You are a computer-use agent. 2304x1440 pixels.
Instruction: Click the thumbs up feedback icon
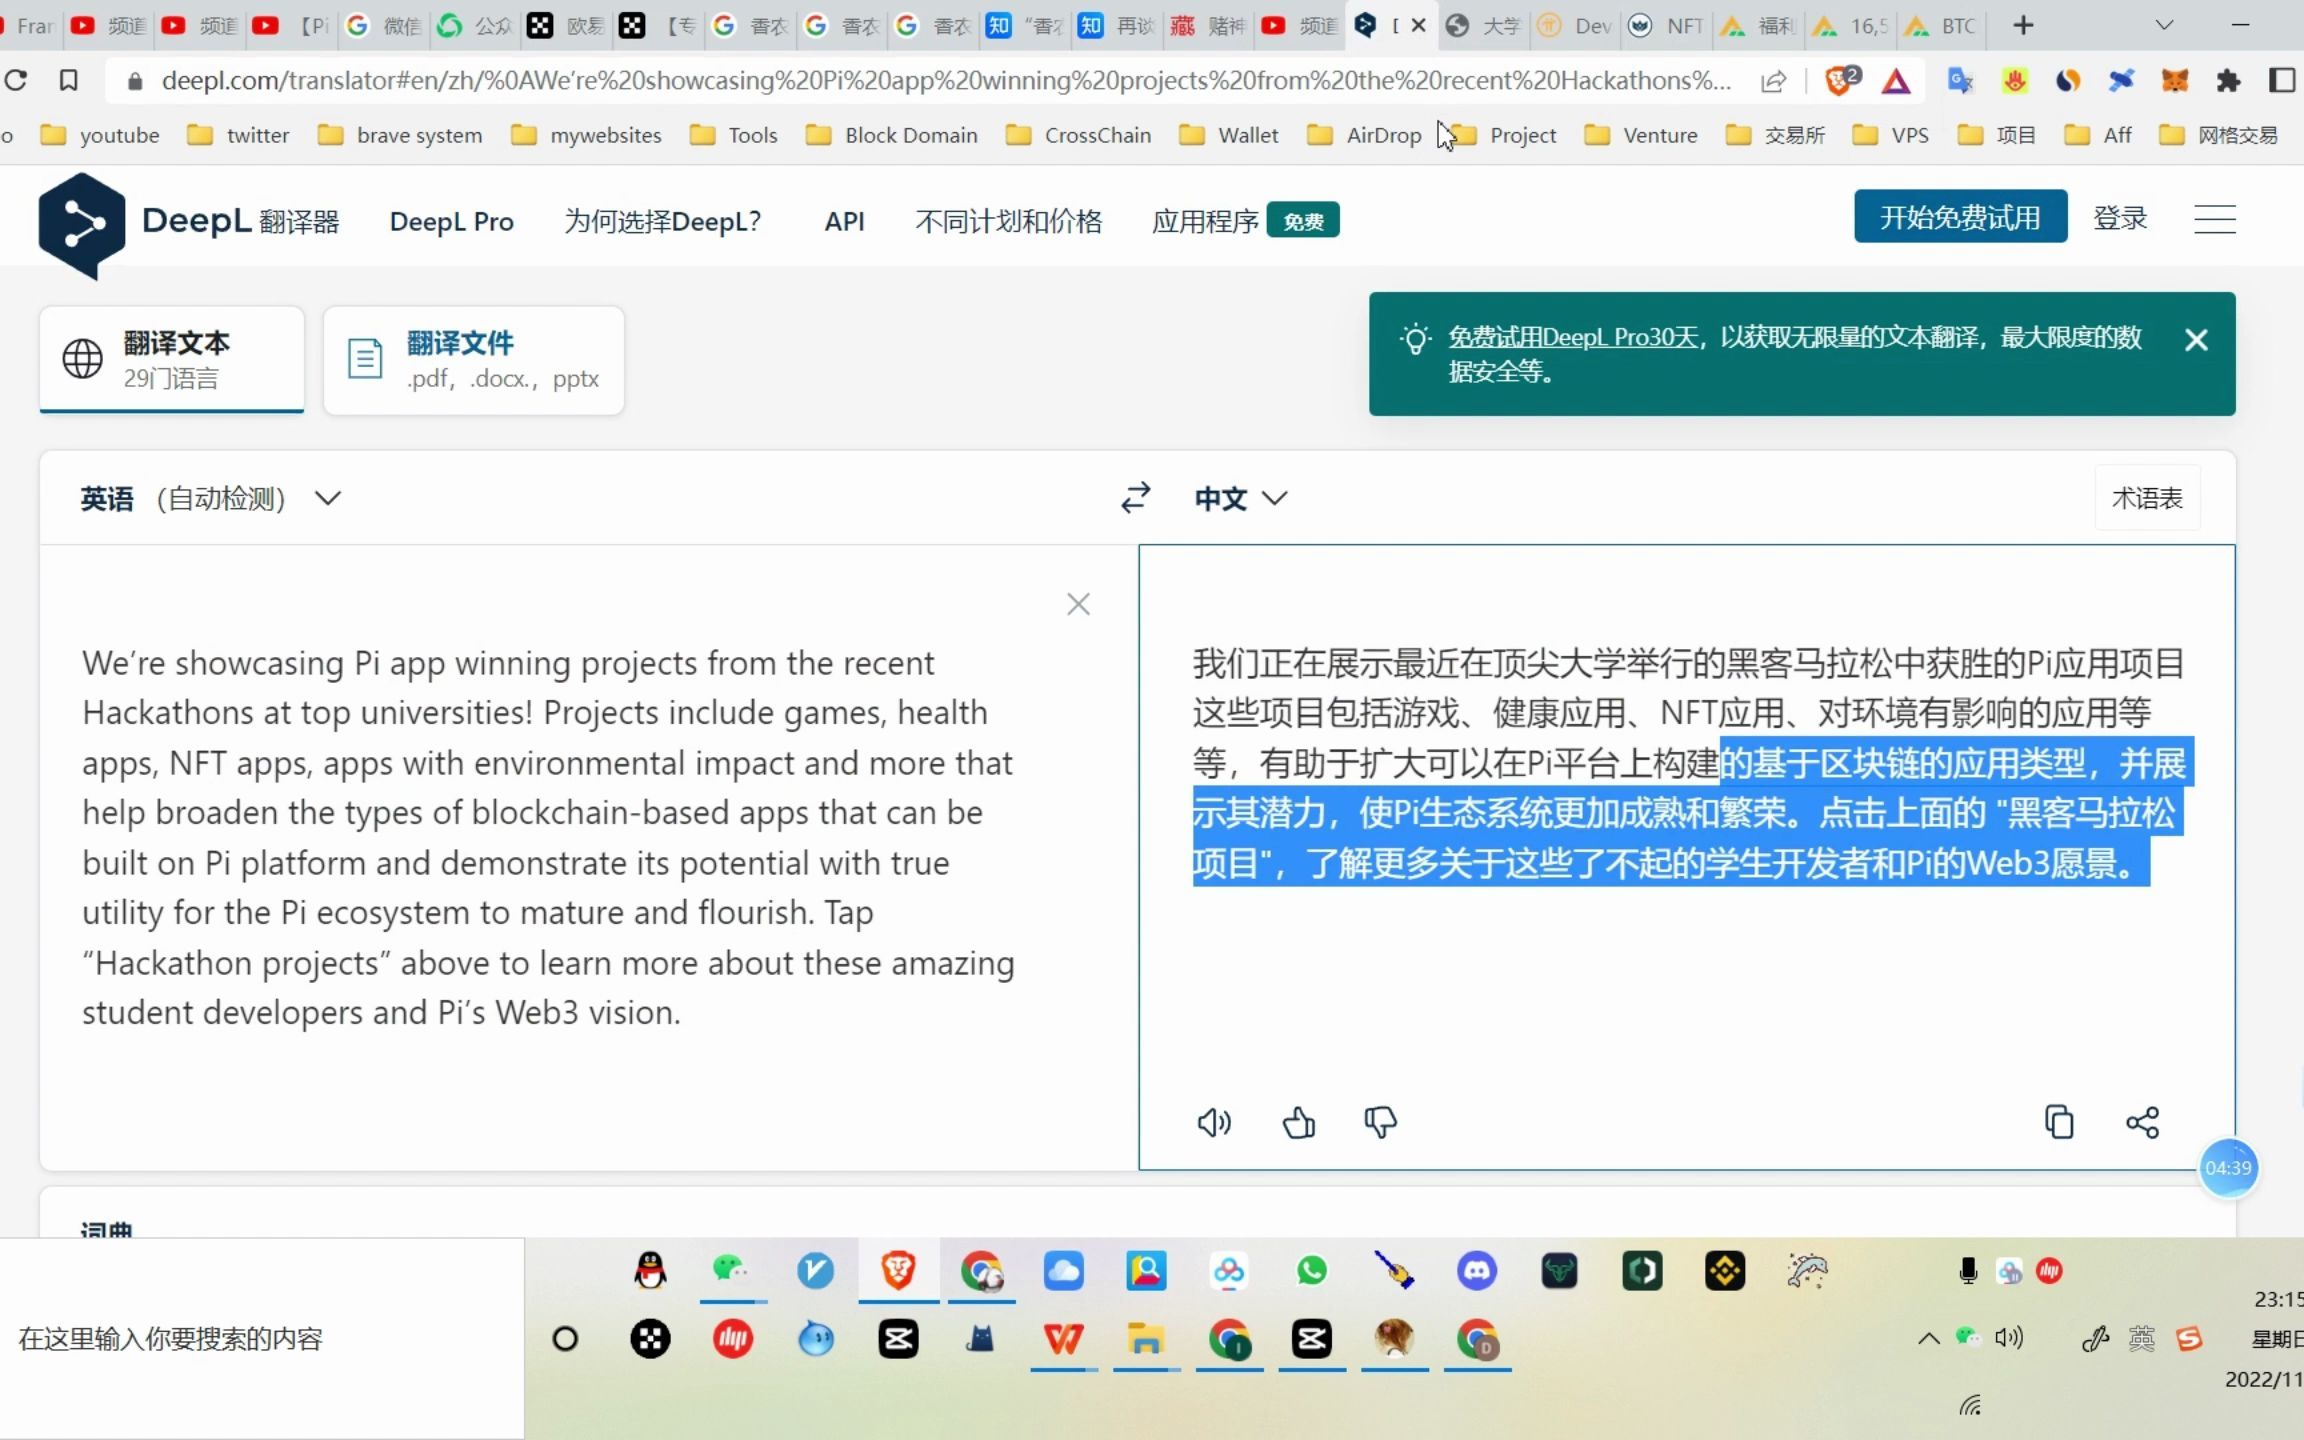tap(1297, 1121)
